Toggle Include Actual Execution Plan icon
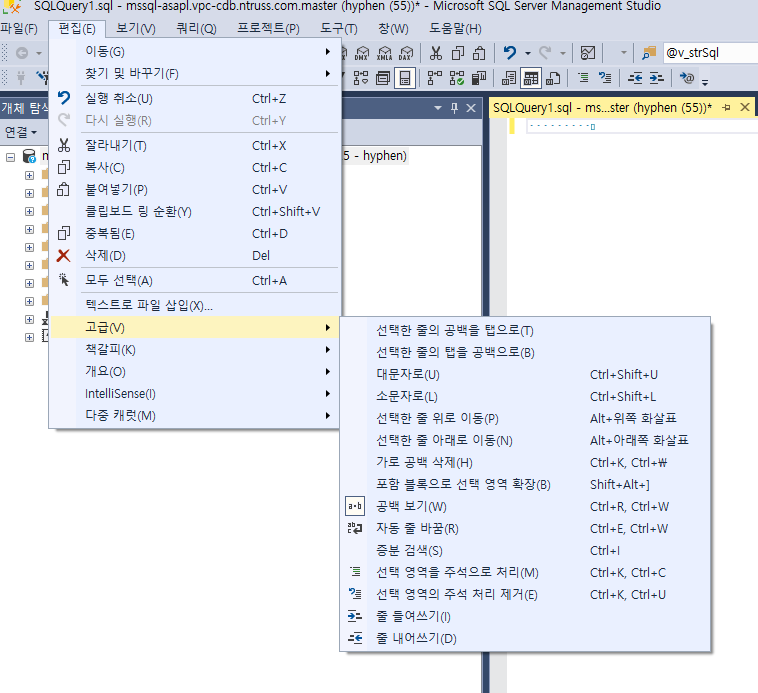Screen dimensions: 758x693 (x=435, y=78)
